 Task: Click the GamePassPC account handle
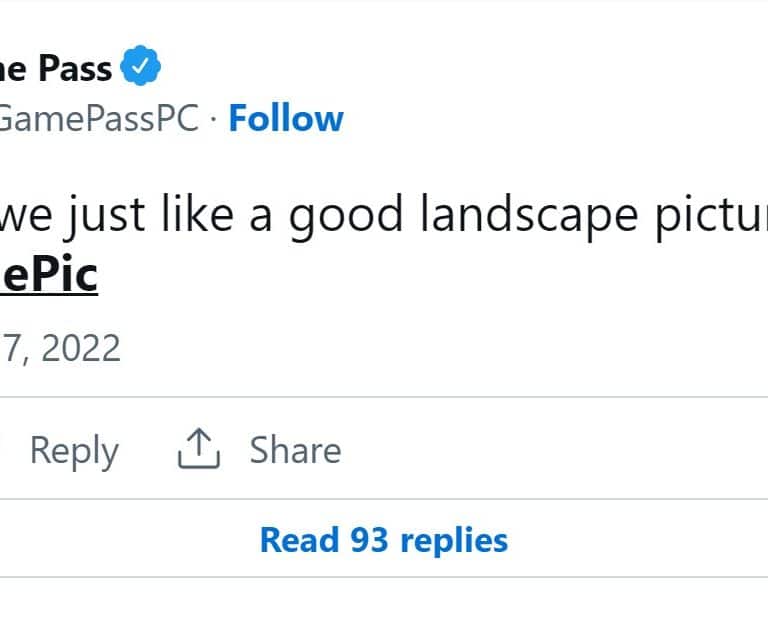pos(99,119)
